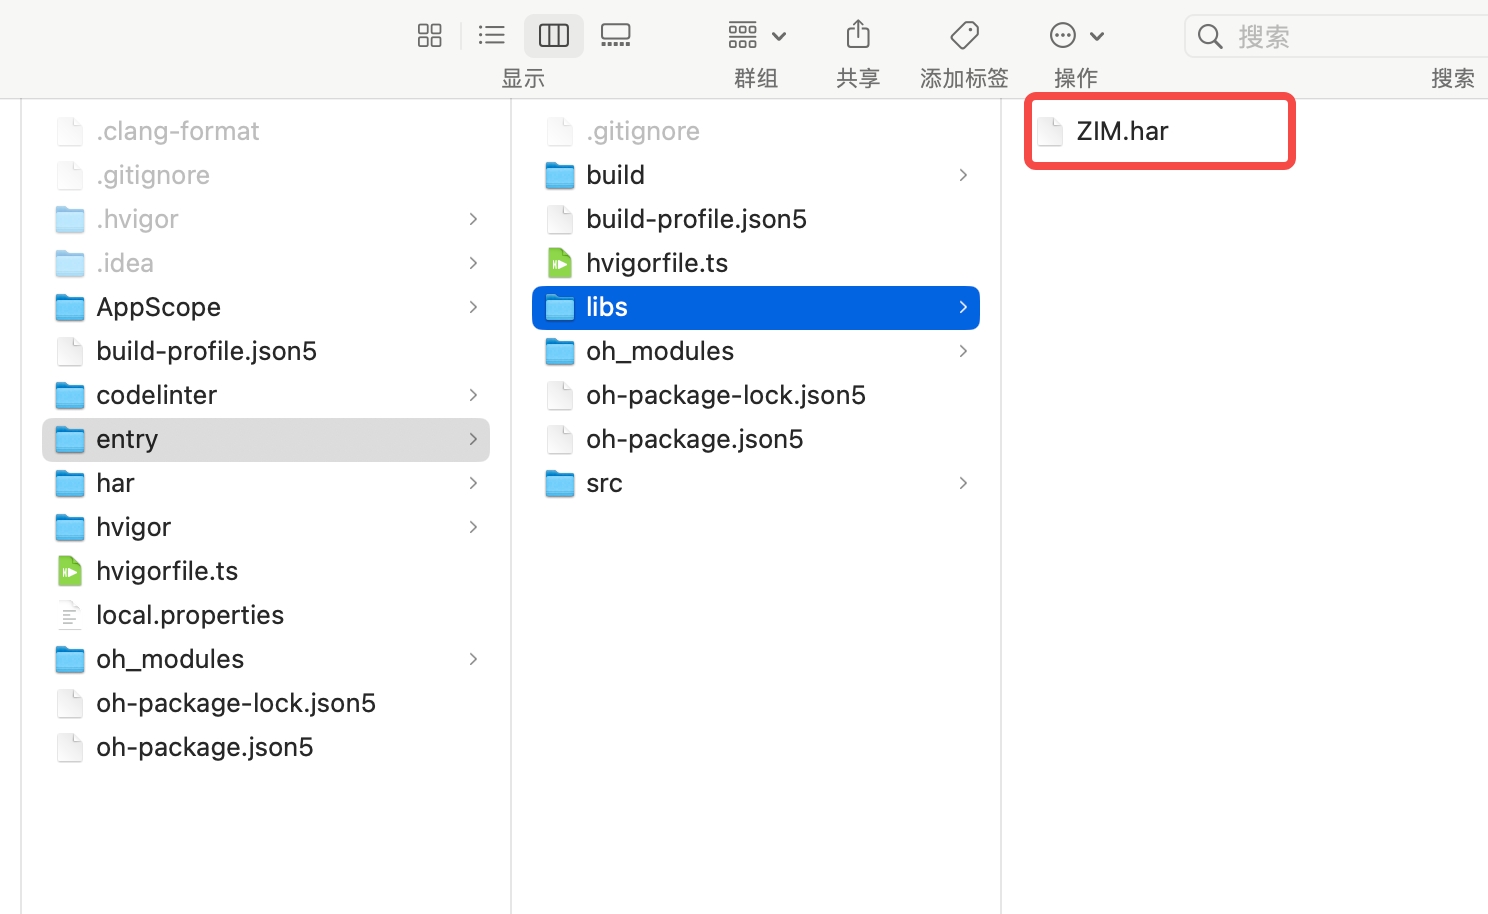Click the share icon

(x=858, y=36)
